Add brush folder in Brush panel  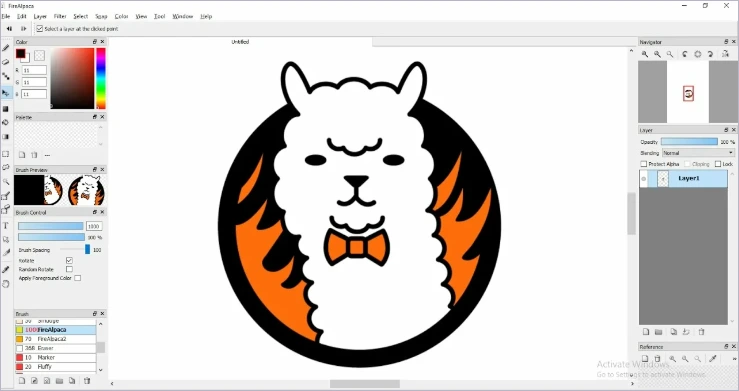pos(59,381)
